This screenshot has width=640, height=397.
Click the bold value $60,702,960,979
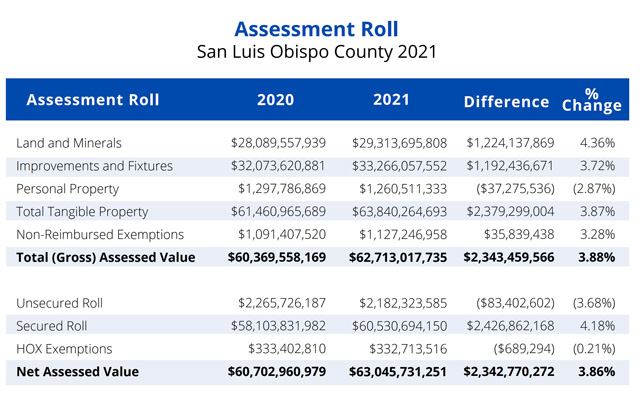[x=277, y=371]
